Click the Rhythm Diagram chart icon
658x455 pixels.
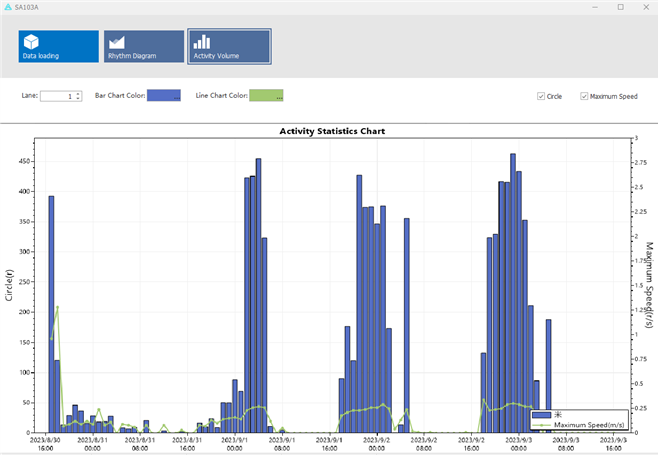click(x=117, y=41)
